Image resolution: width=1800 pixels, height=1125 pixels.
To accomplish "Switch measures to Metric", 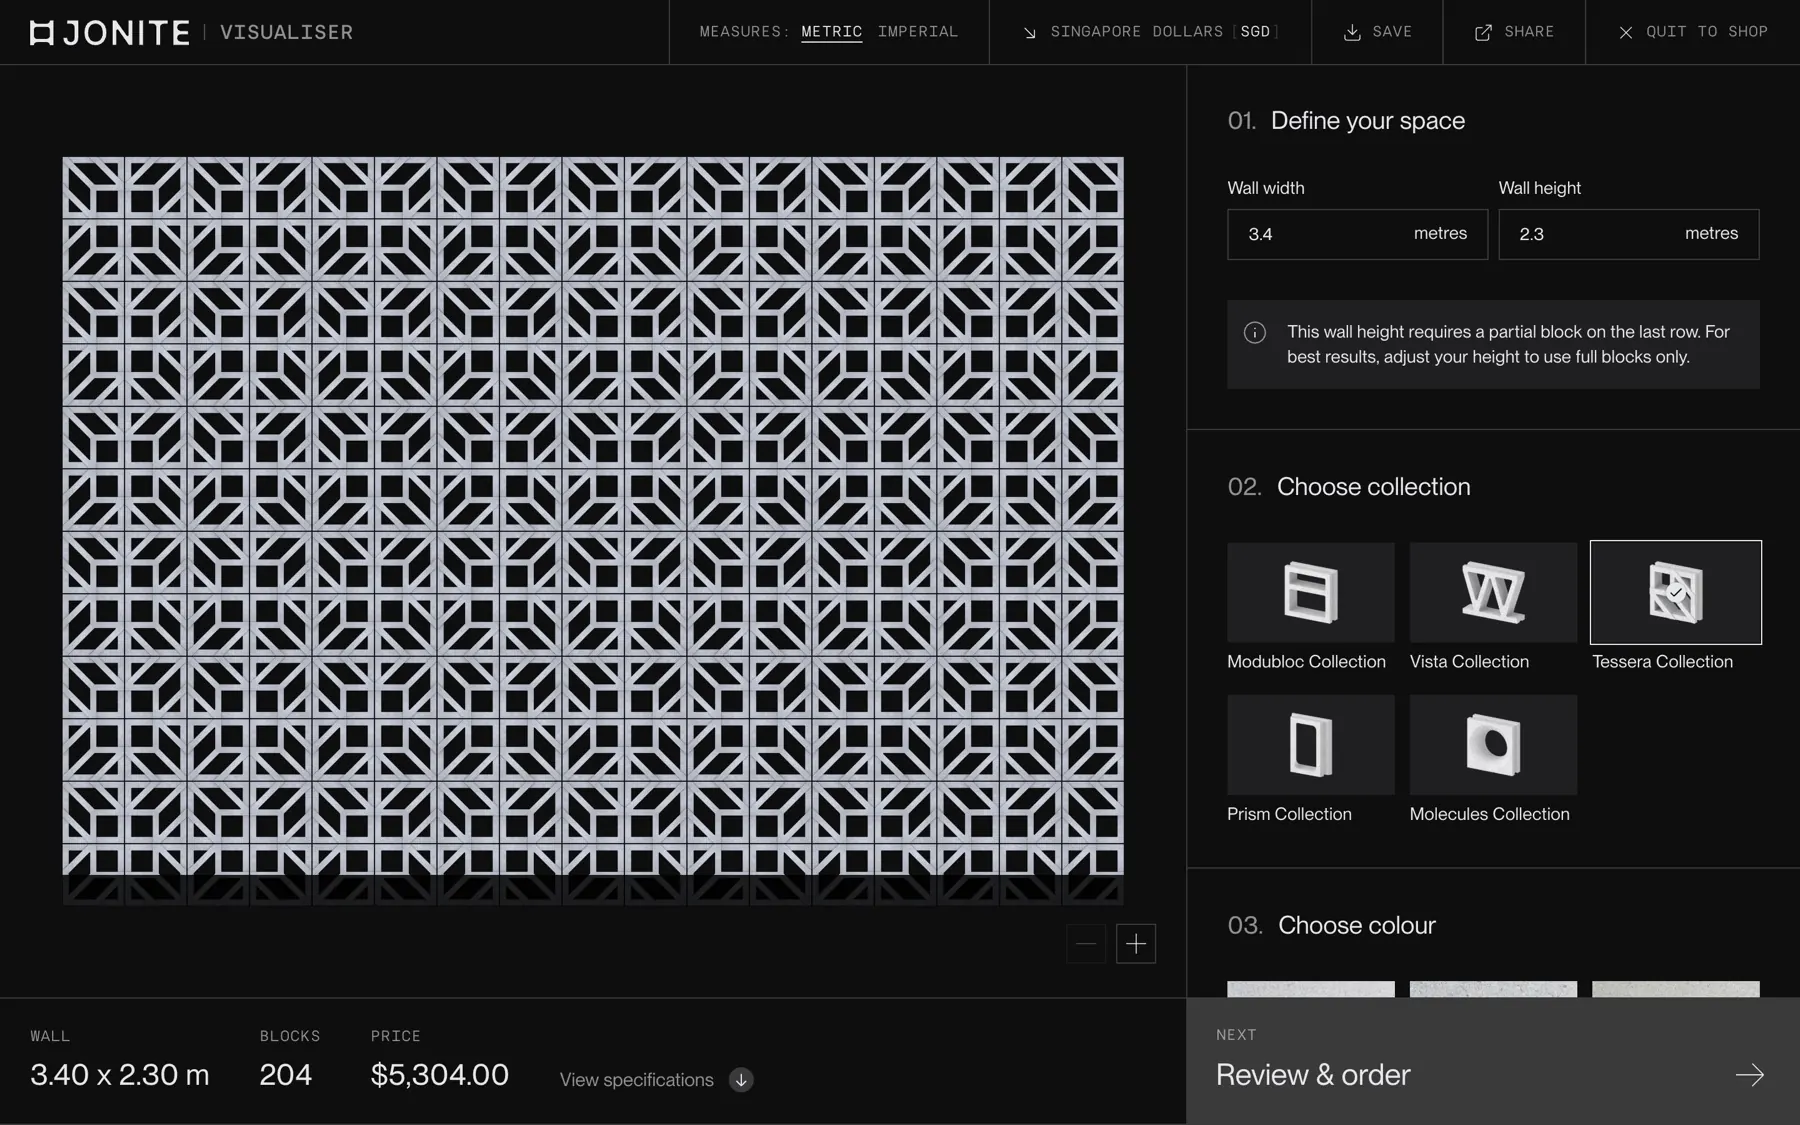I will point(832,32).
